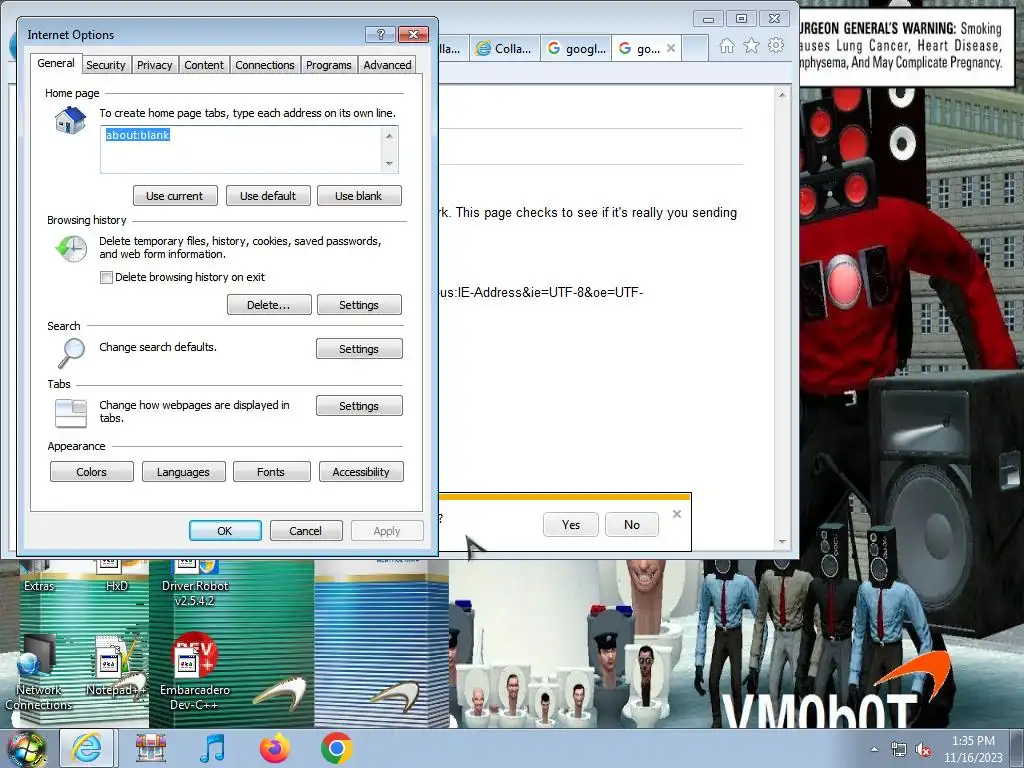The height and width of the screenshot is (768, 1024).
Task: Open the Windows Start button
Action: point(26,749)
